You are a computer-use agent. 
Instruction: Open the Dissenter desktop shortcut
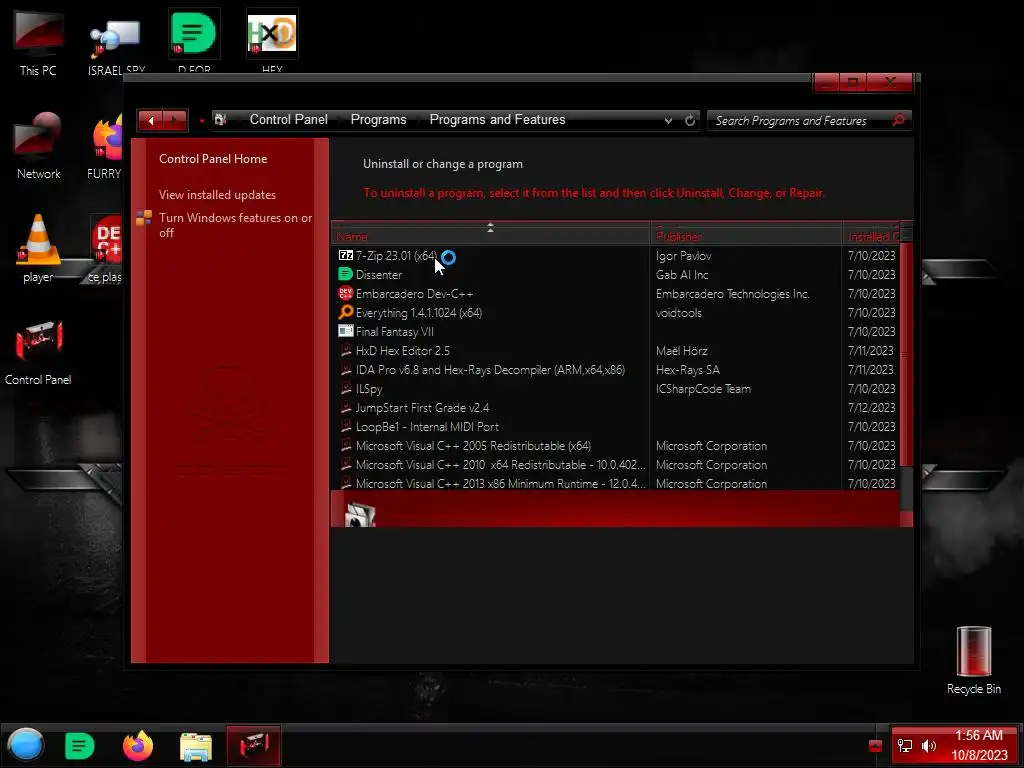coord(194,40)
